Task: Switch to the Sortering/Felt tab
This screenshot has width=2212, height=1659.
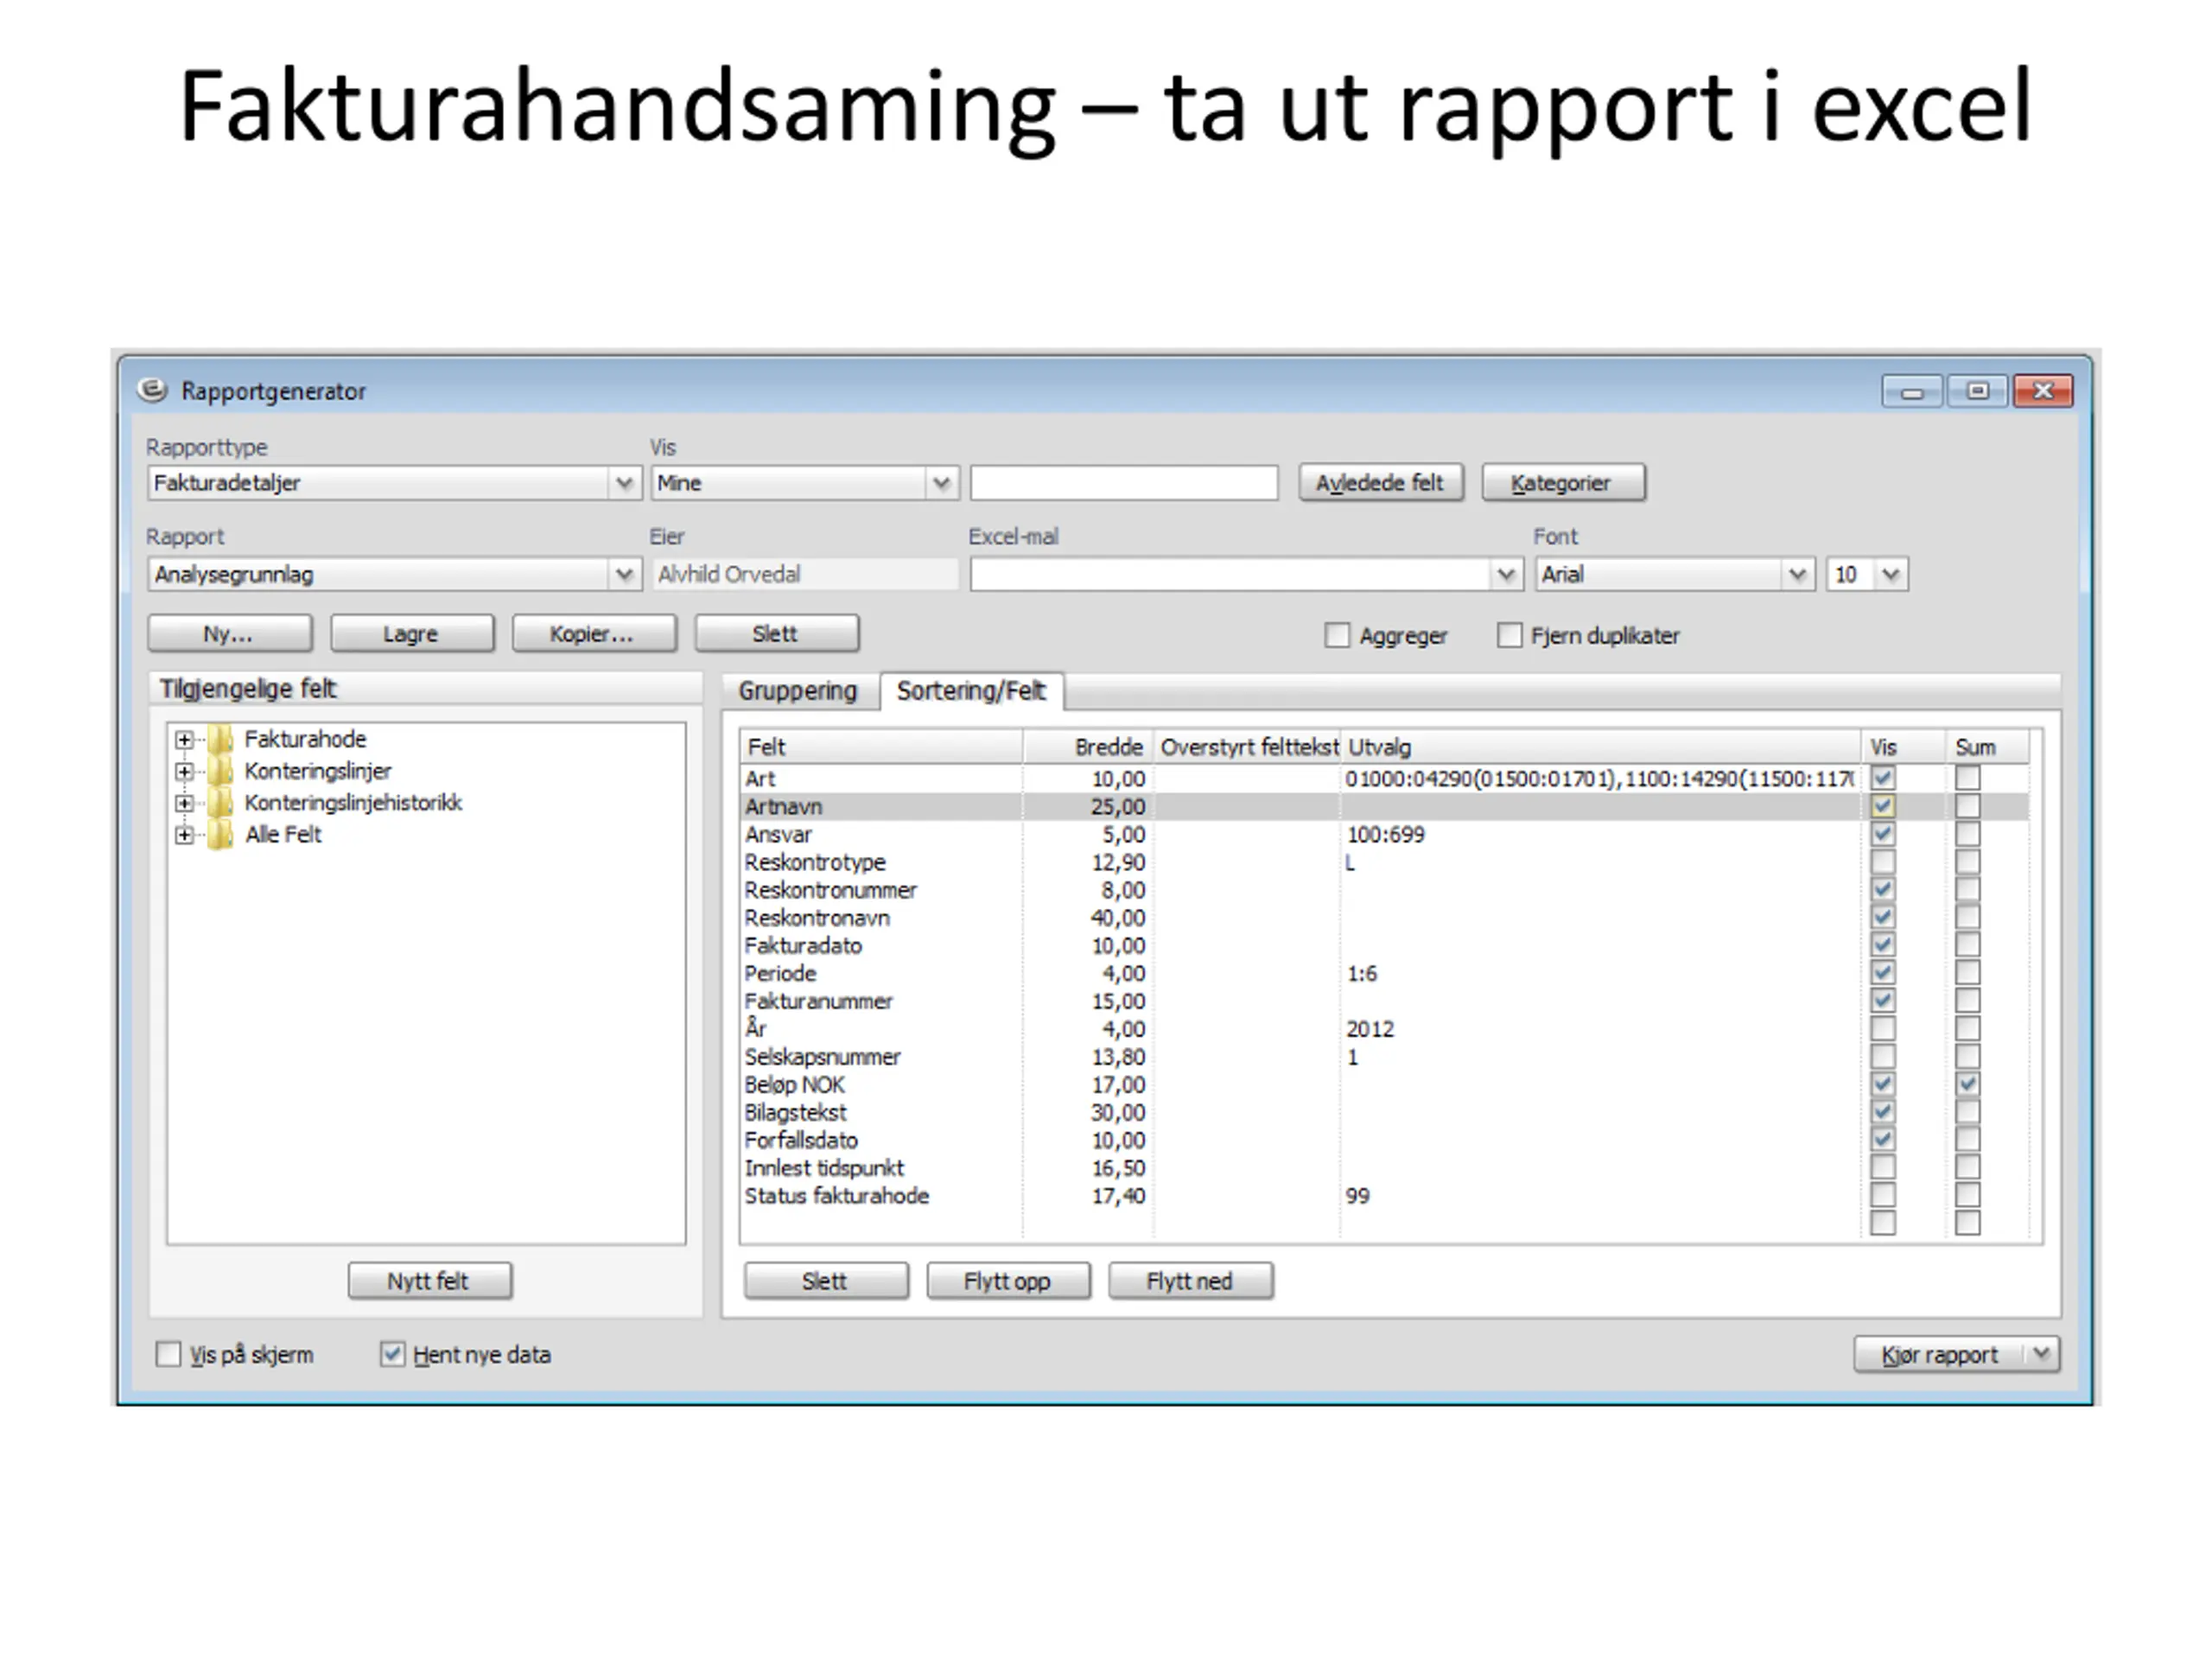Action: point(971,691)
